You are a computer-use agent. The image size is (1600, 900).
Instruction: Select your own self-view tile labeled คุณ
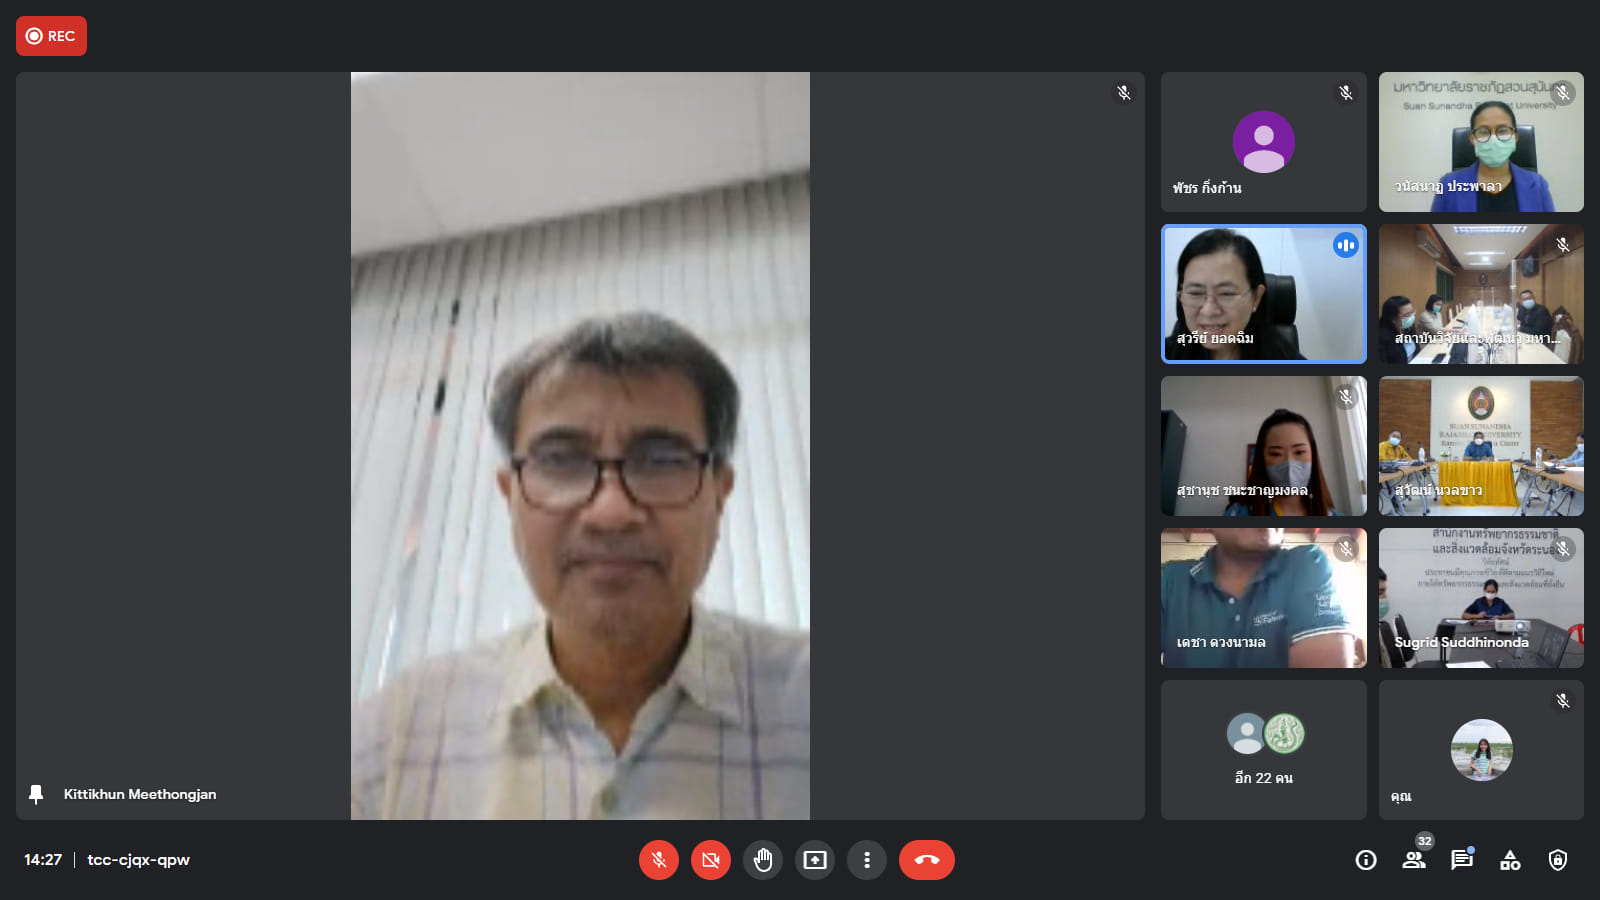pyautogui.click(x=1481, y=749)
